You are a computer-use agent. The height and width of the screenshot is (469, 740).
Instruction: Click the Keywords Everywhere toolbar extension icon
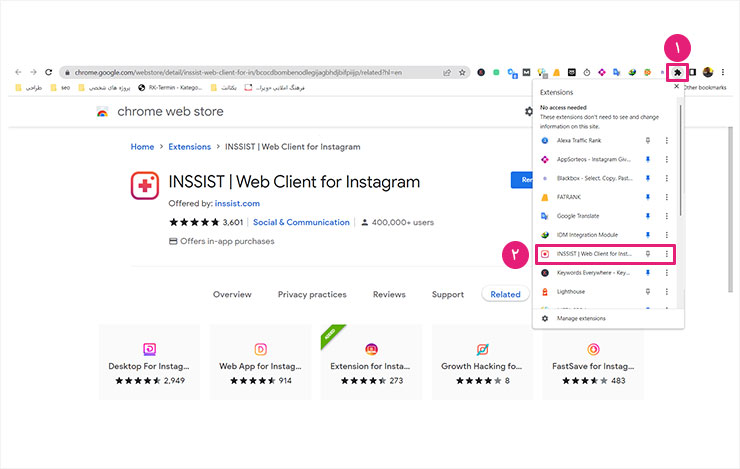481,72
